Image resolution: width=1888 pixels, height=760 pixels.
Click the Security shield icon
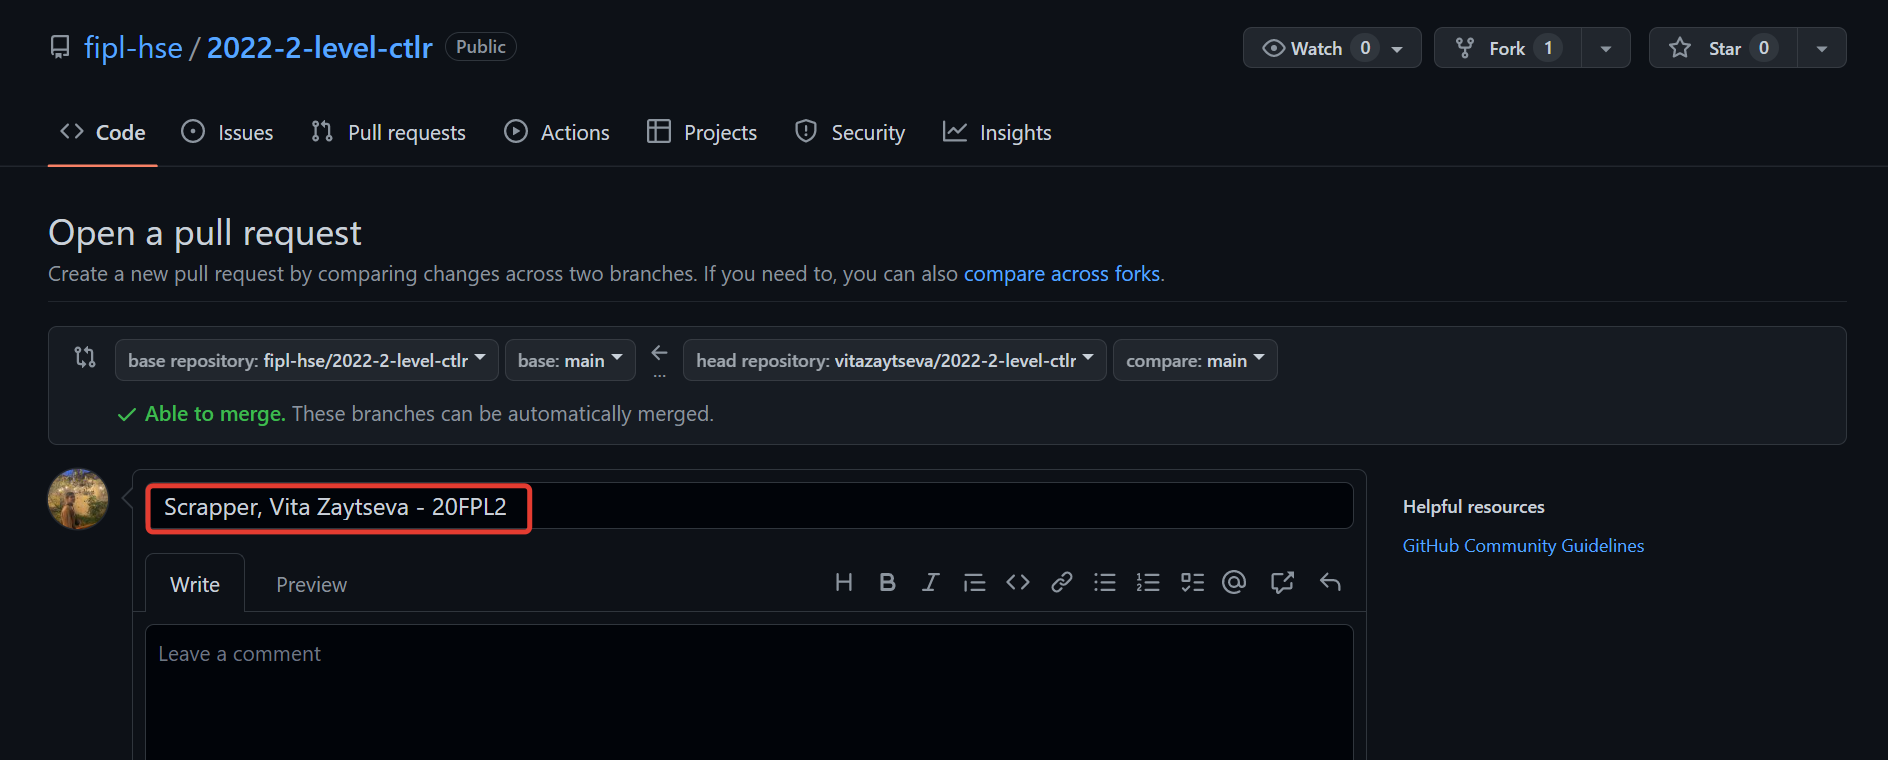point(806,131)
